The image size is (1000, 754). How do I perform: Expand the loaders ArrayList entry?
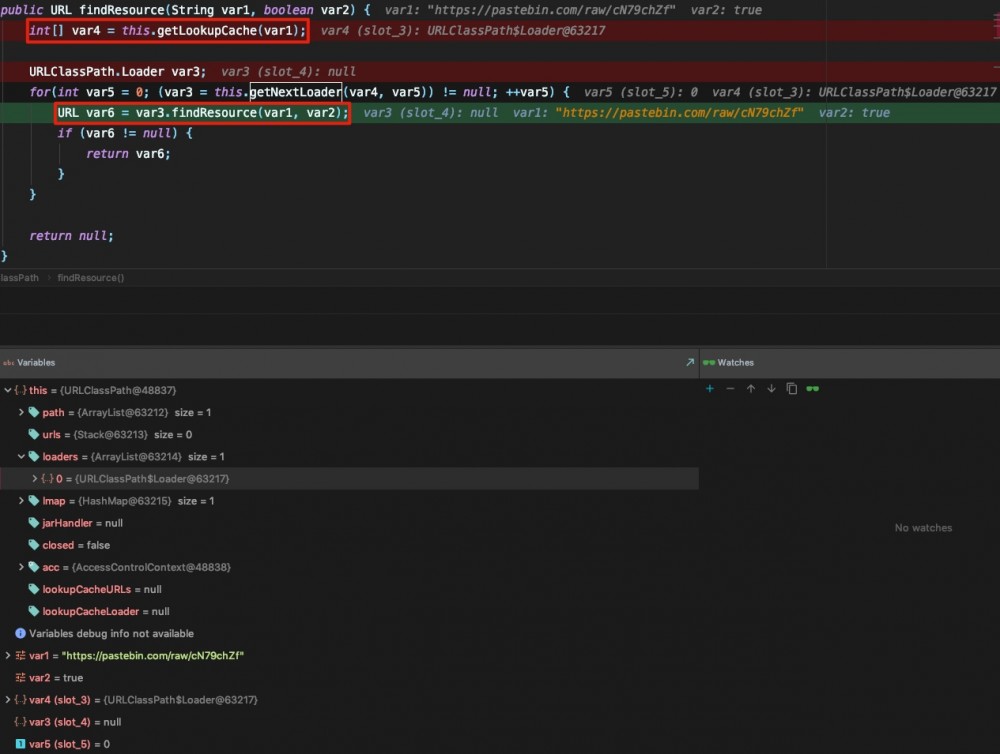click(x=21, y=456)
